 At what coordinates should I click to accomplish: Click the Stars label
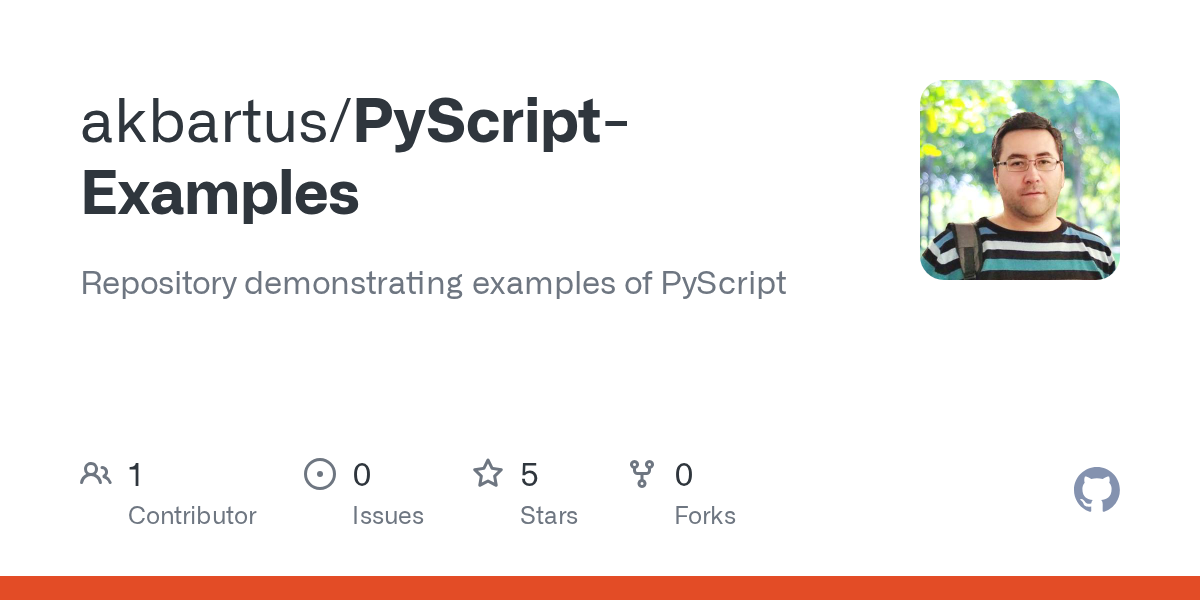(x=549, y=516)
